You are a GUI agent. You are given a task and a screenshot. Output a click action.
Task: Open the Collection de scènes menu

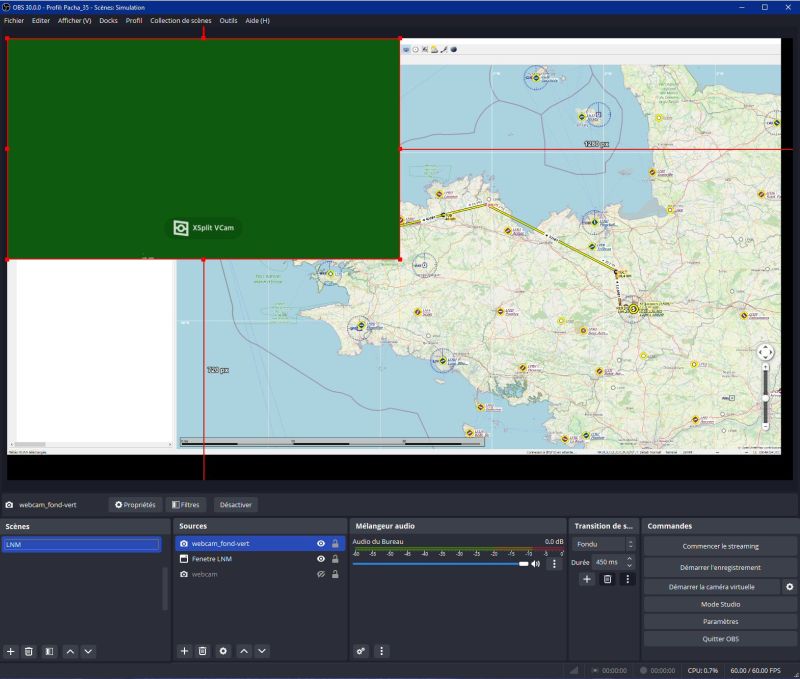click(x=181, y=20)
